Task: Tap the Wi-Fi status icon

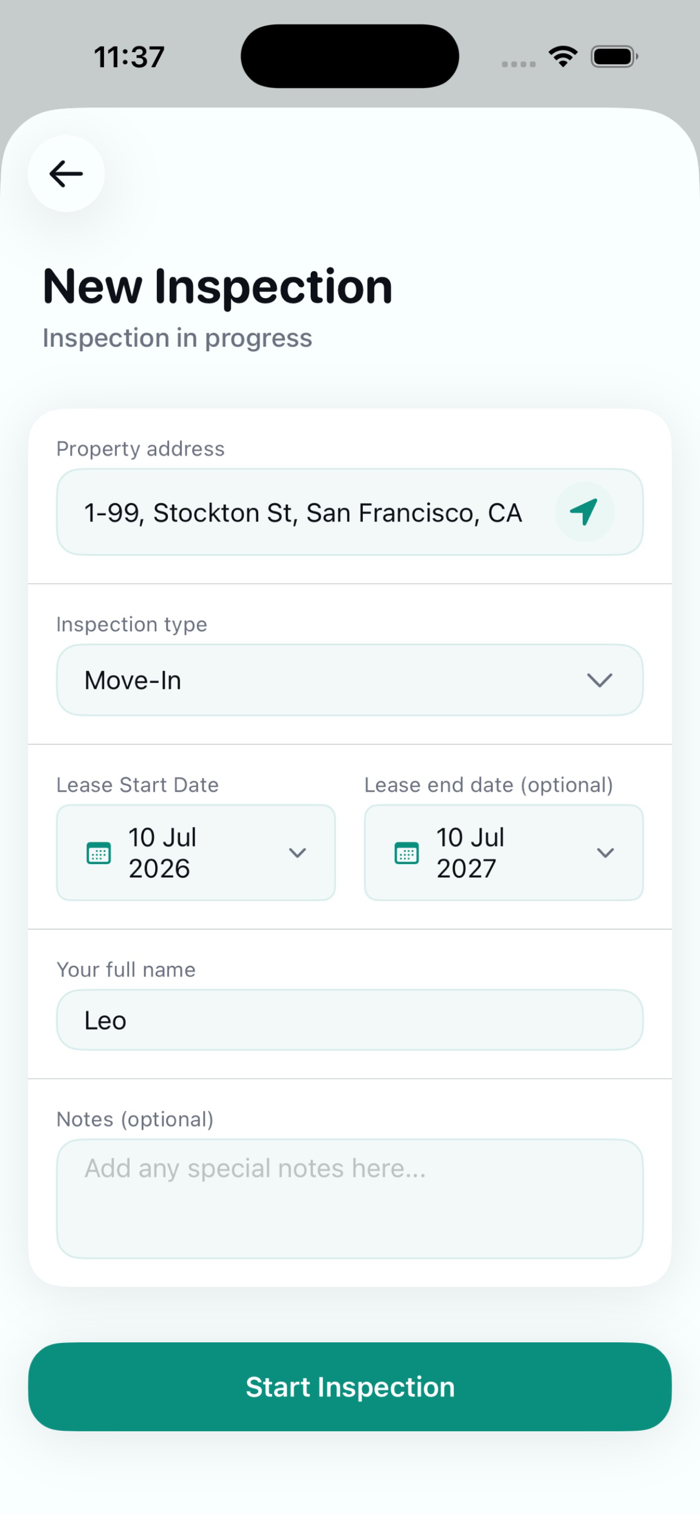Action: pos(564,57)
